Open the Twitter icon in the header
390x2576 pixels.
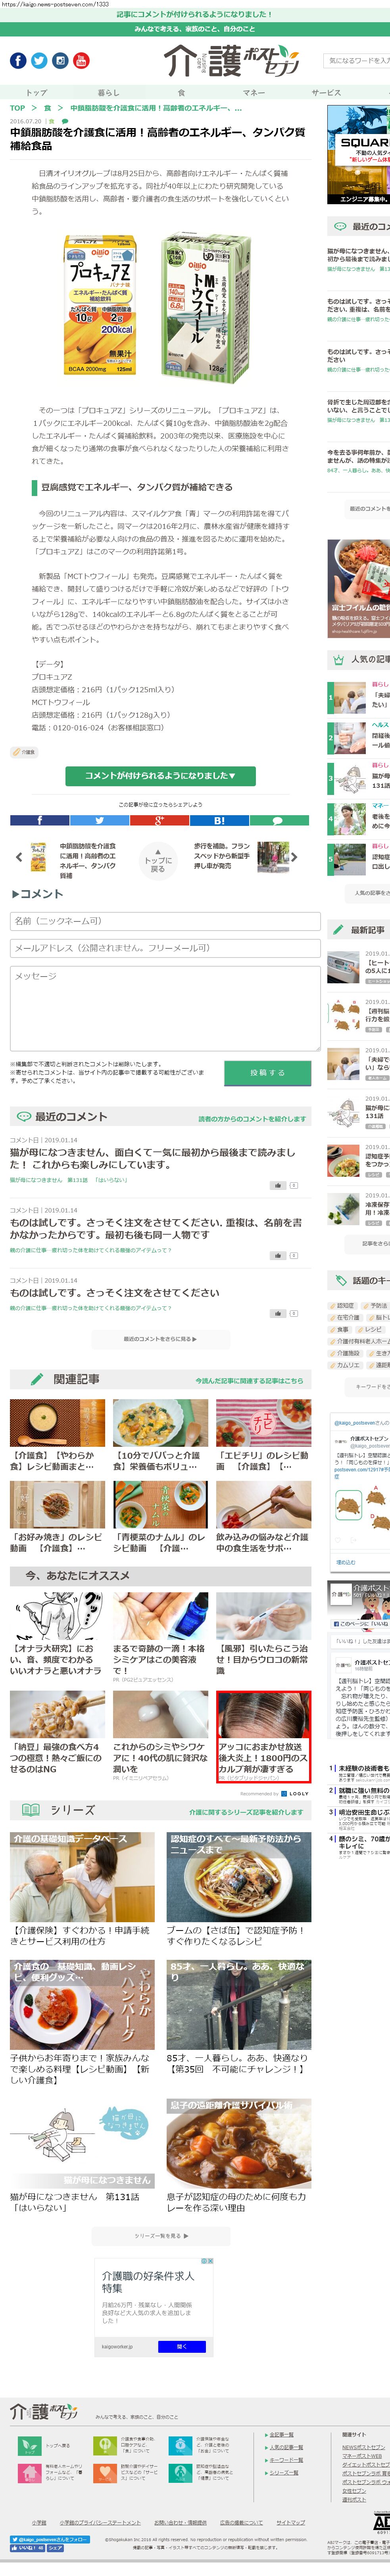pos(39,61)
